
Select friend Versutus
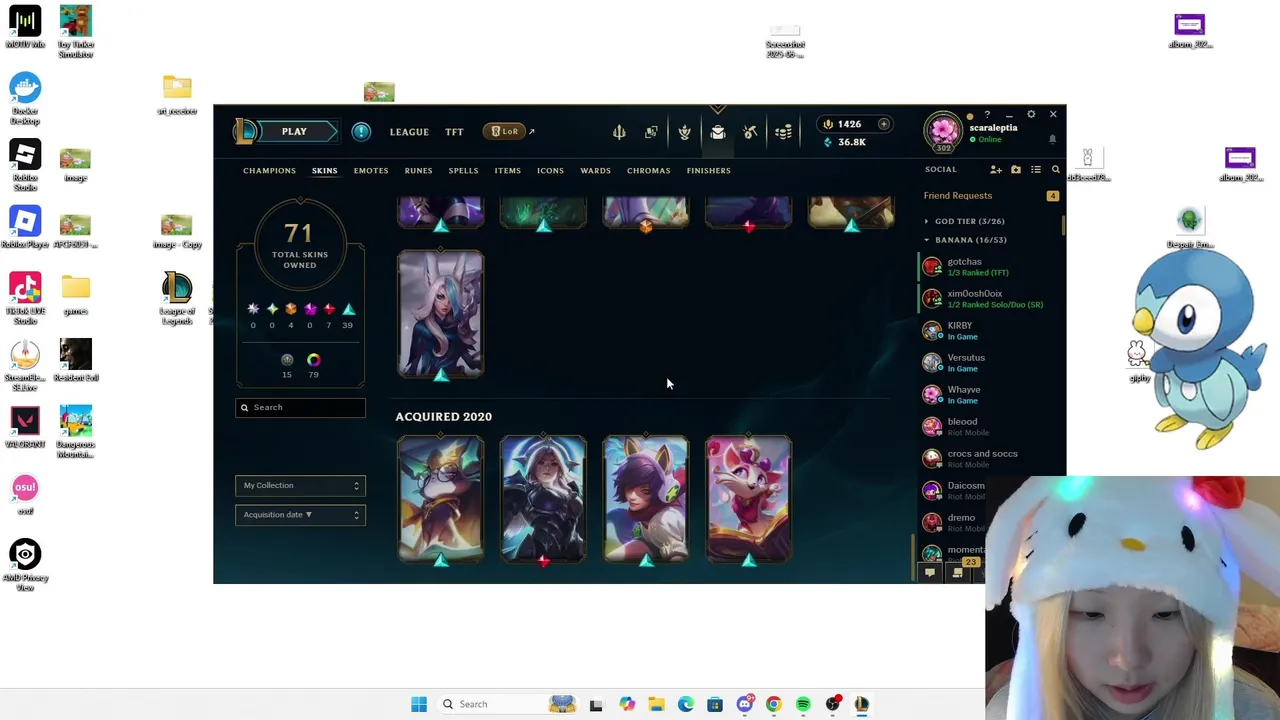990,363
